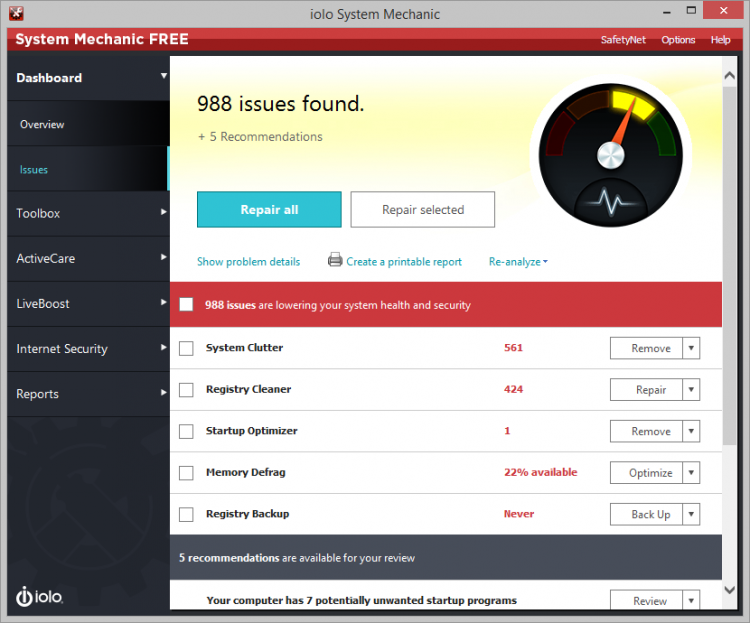
Task: Open dropdown arrow next to Optimize button
Action: (x=691, y=473)
